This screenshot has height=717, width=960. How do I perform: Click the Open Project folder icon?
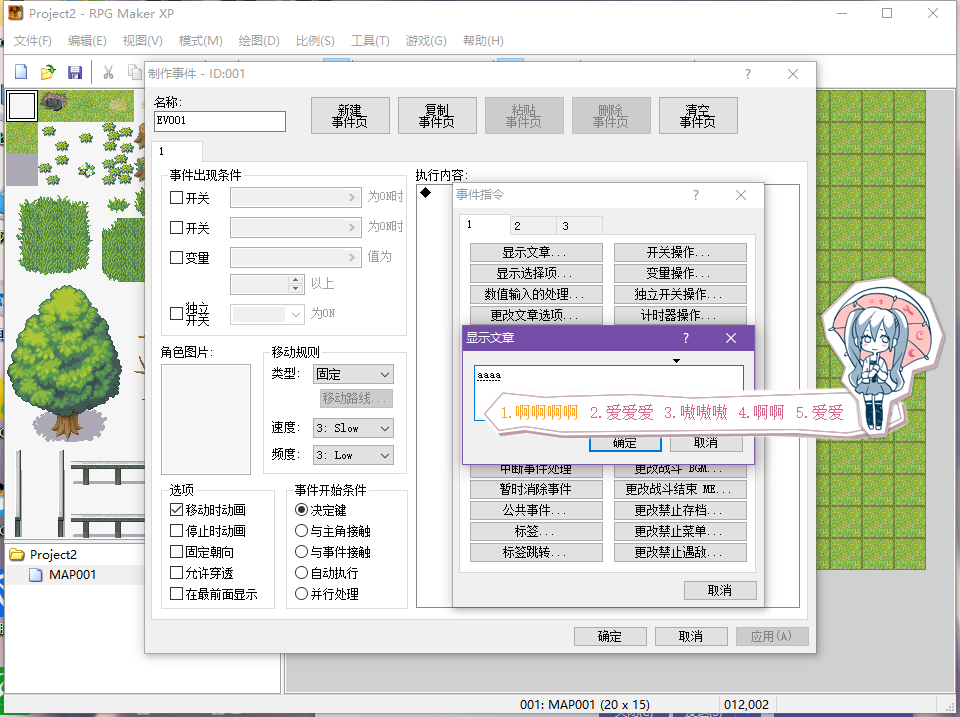(48, 72)
